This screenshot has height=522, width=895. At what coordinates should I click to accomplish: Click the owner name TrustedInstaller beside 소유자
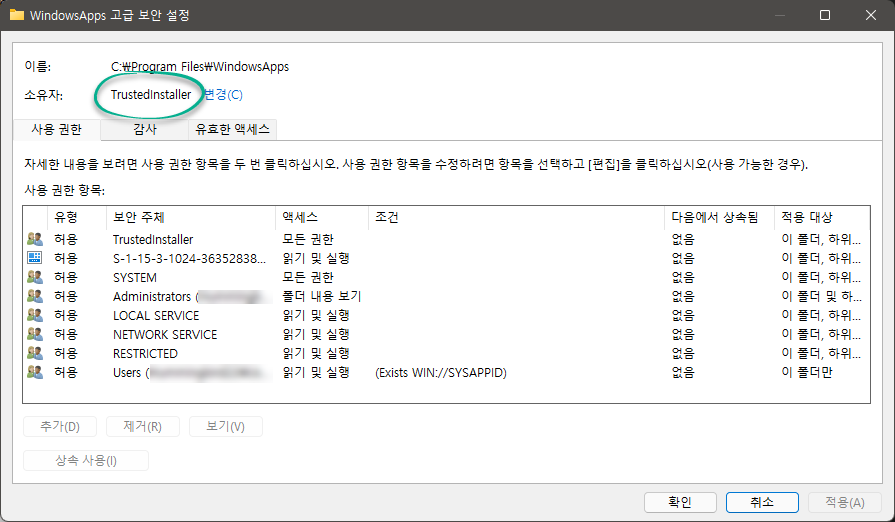pyautogui.click(x=151, y=95)
